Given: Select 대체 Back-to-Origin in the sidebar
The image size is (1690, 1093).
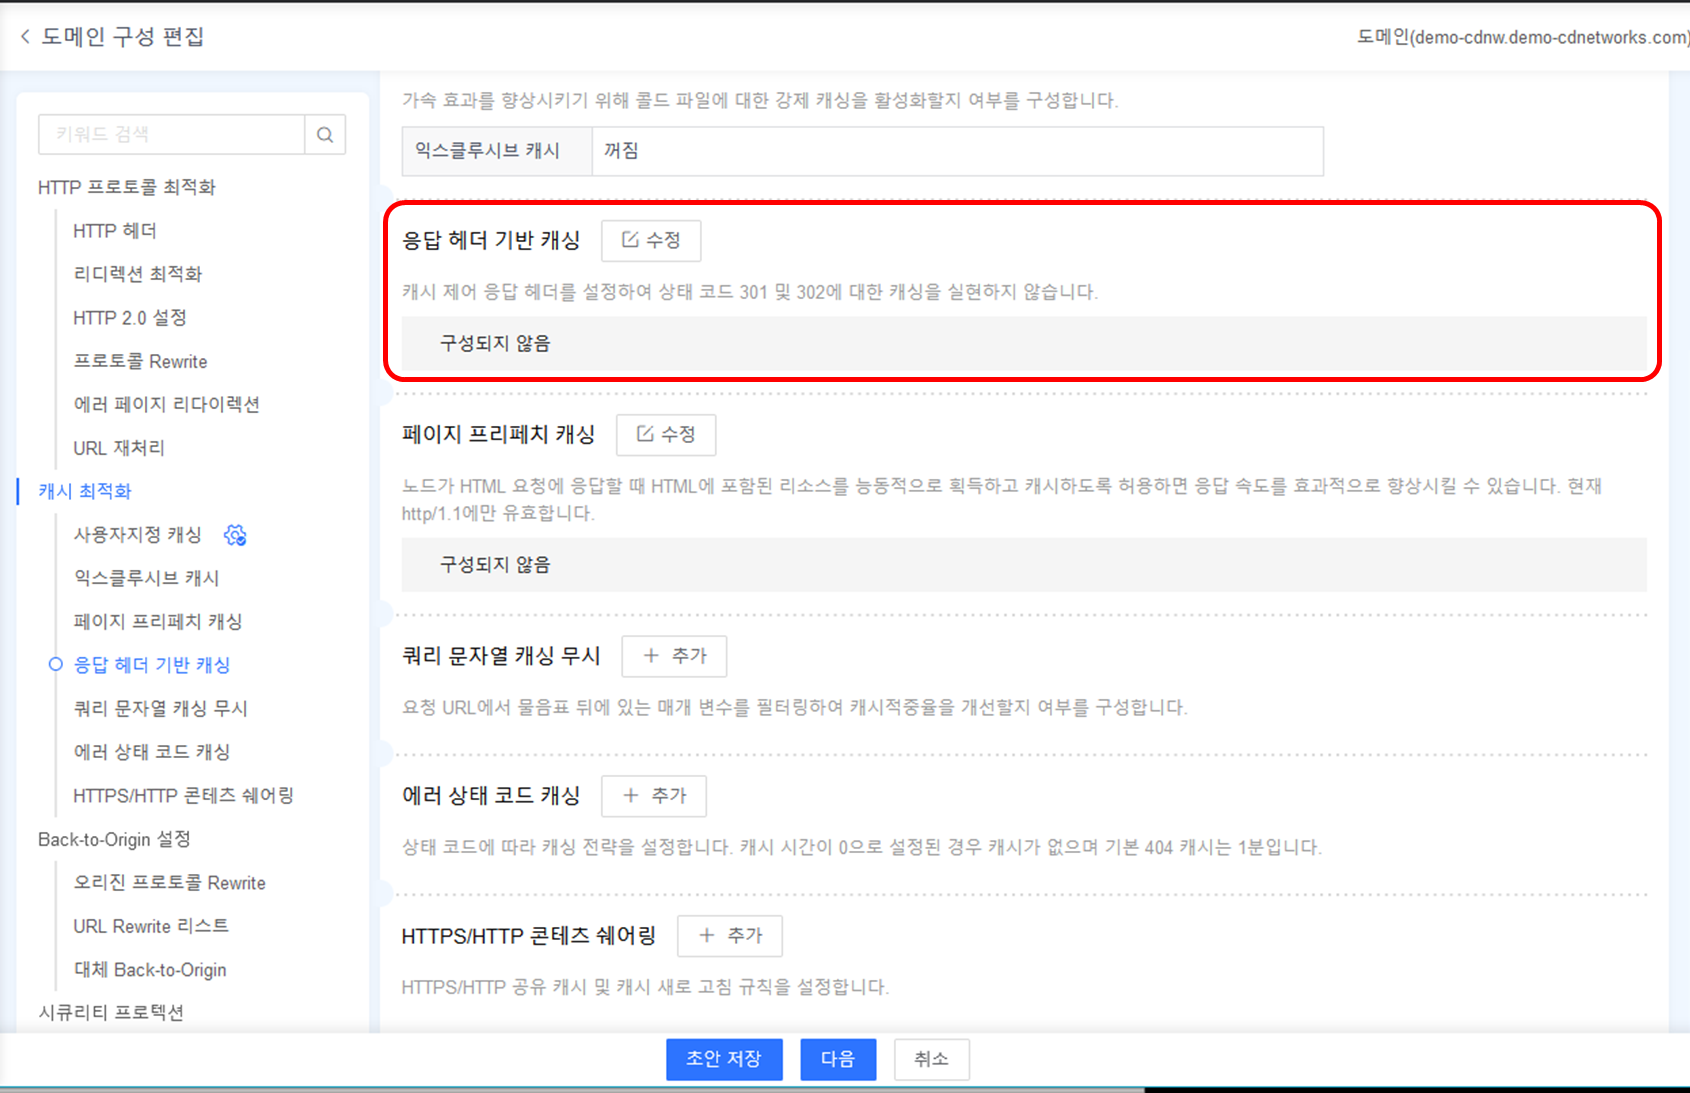Looking at the screenshot, I should [149, 969].
